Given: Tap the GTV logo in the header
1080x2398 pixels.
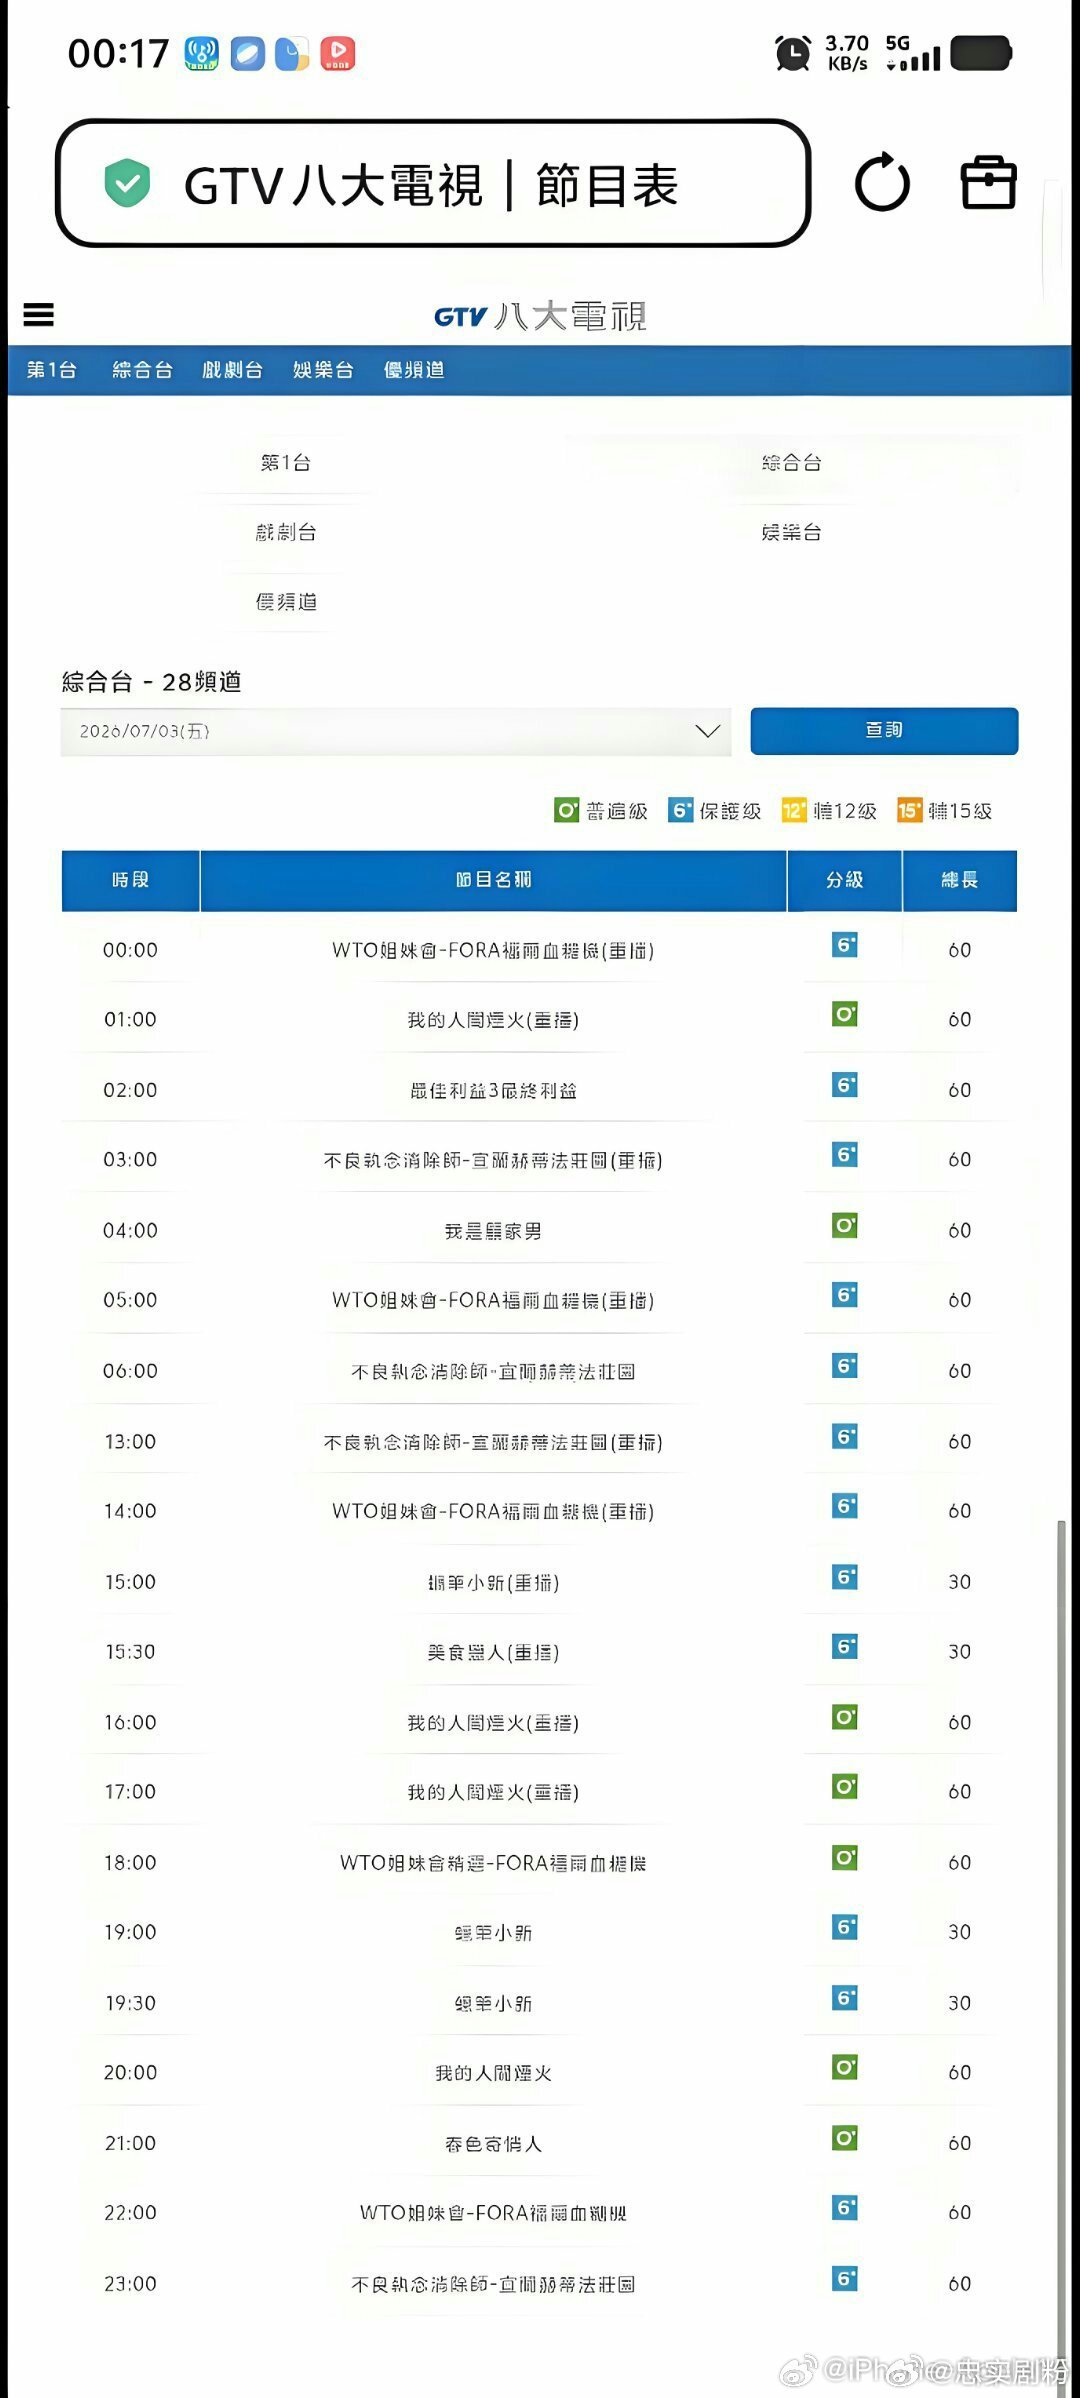Looking at the screenshot, I should 540,316.
